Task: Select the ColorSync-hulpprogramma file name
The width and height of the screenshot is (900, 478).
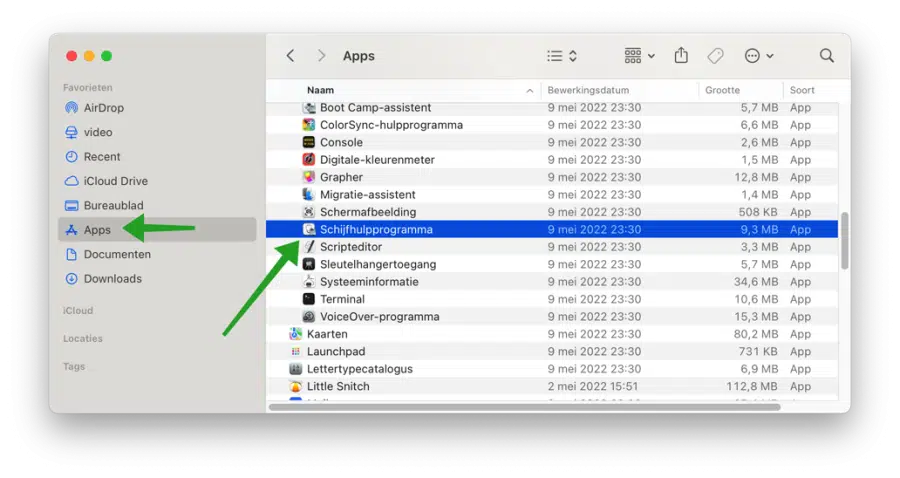Action: click(391, 125)
